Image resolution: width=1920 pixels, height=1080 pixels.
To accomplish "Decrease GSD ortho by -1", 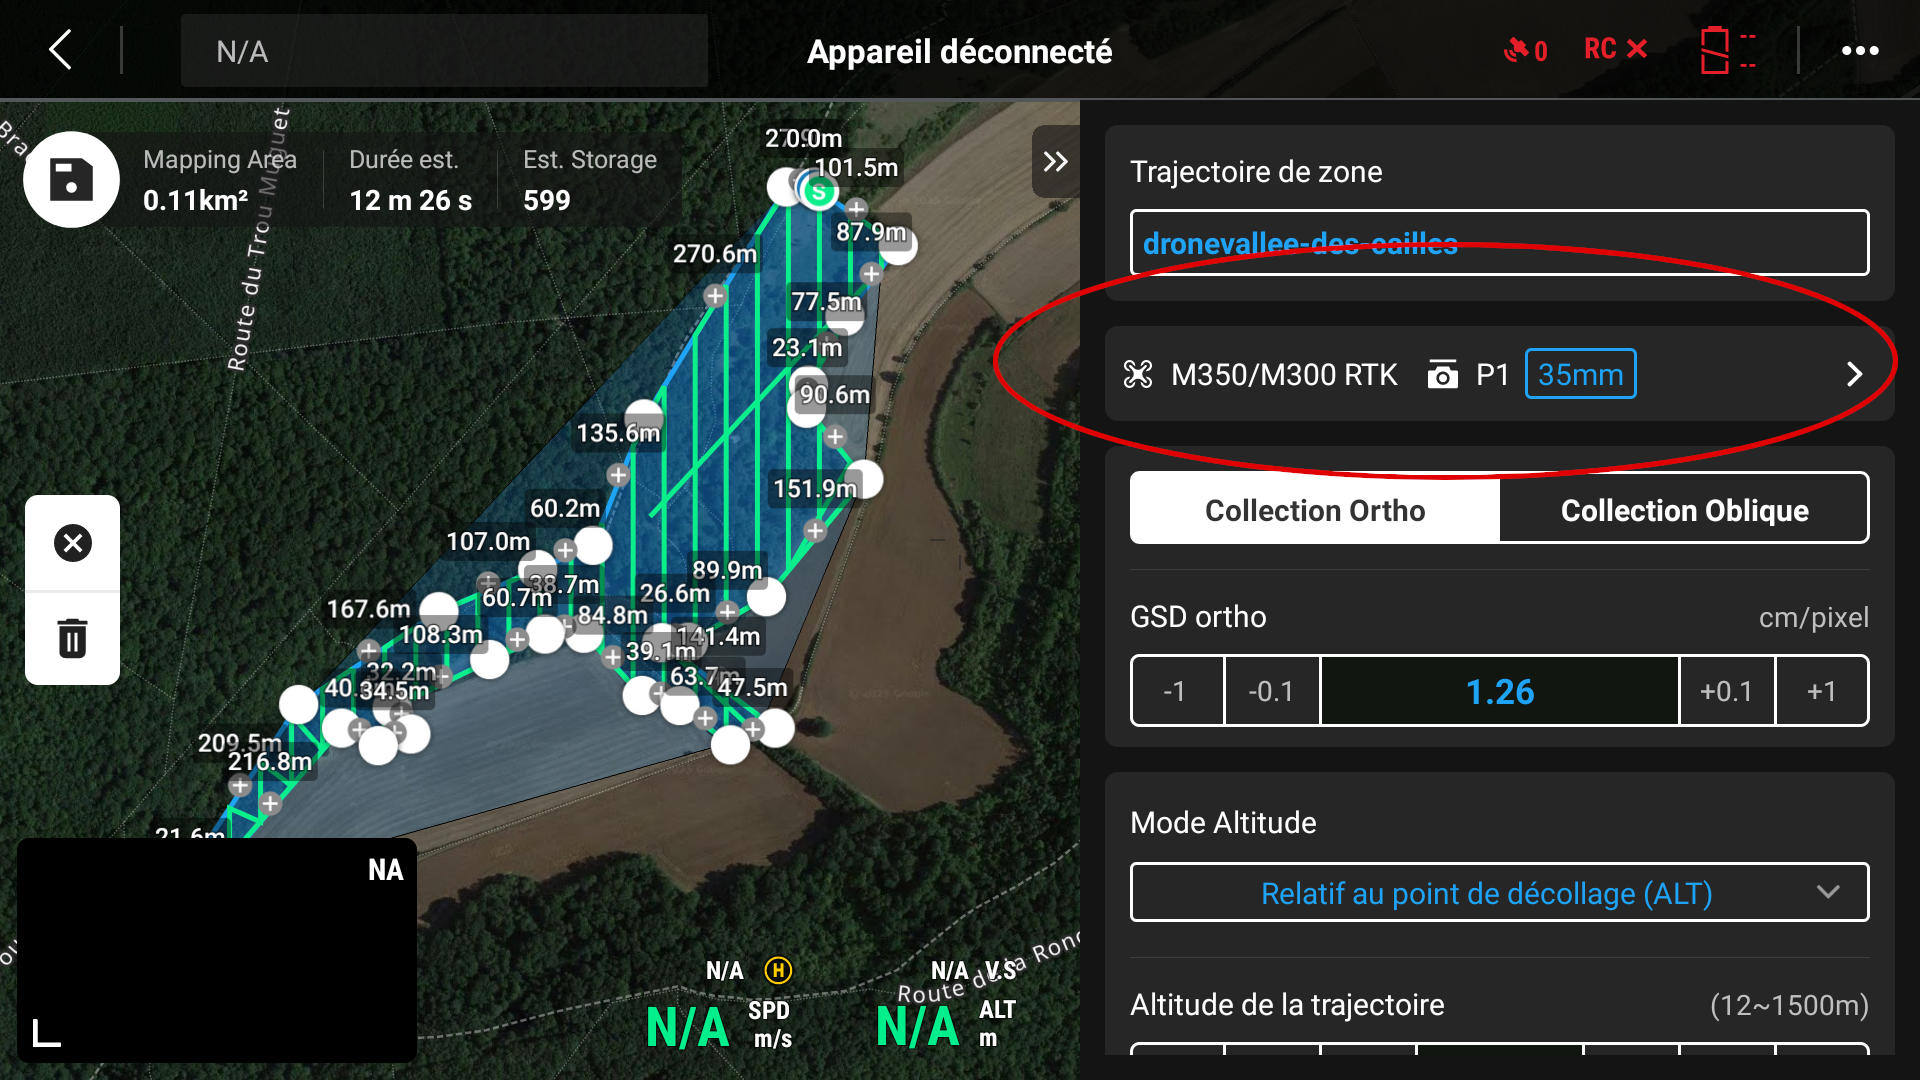I will [x=1176, y=691].
